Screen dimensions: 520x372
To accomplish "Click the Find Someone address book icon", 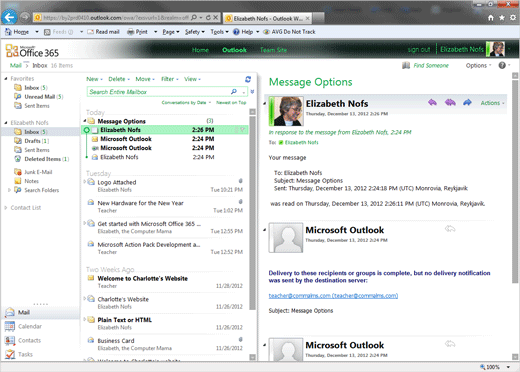I will click(x=406, y=65).
